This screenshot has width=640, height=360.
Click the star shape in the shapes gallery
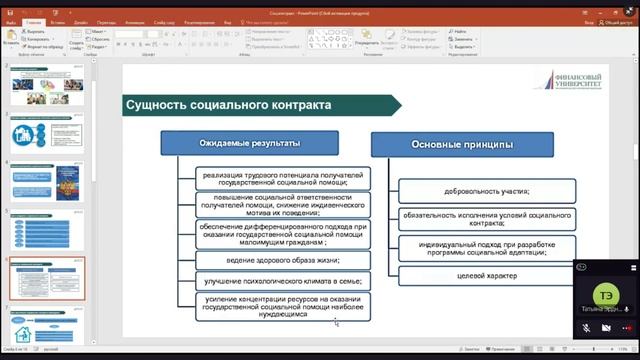(x=344, y=46)
